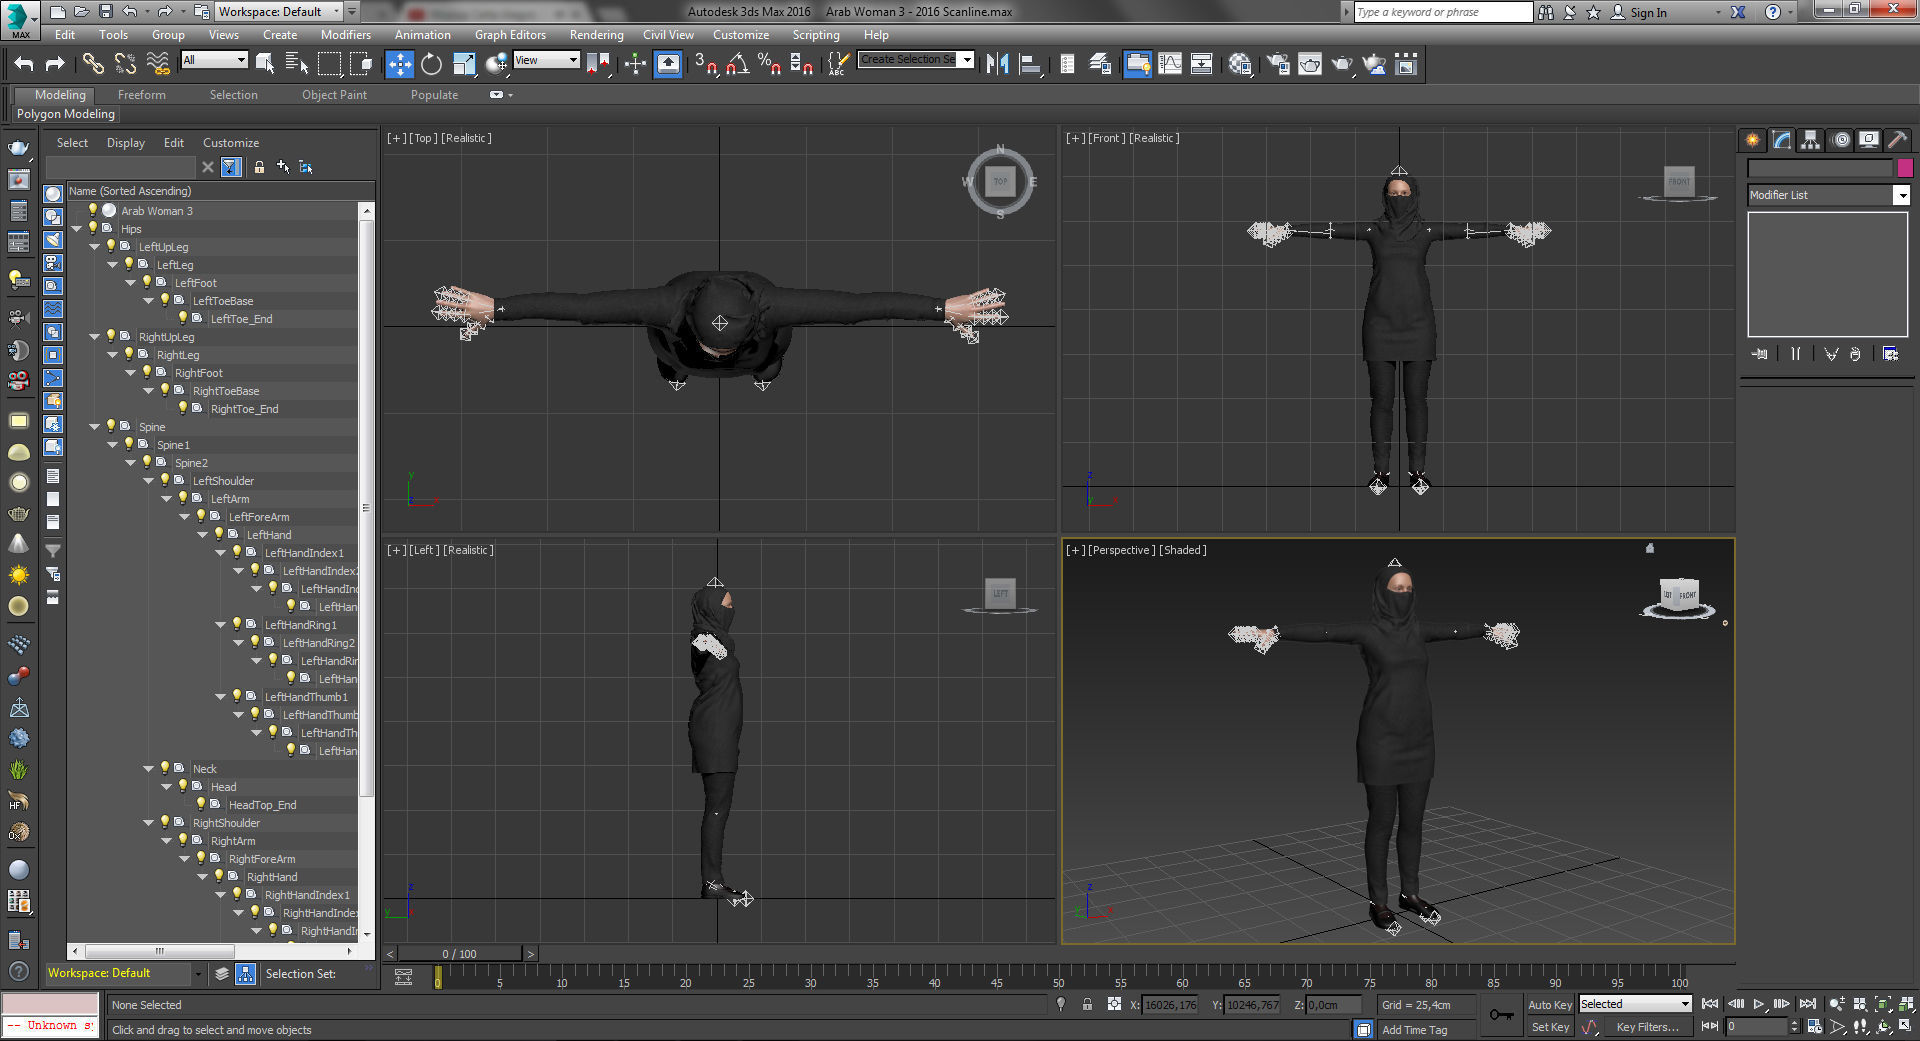1920x1041 pixels.
Task: Toggle the light bulb for LeftUpLeg
Action: (111, 246)
